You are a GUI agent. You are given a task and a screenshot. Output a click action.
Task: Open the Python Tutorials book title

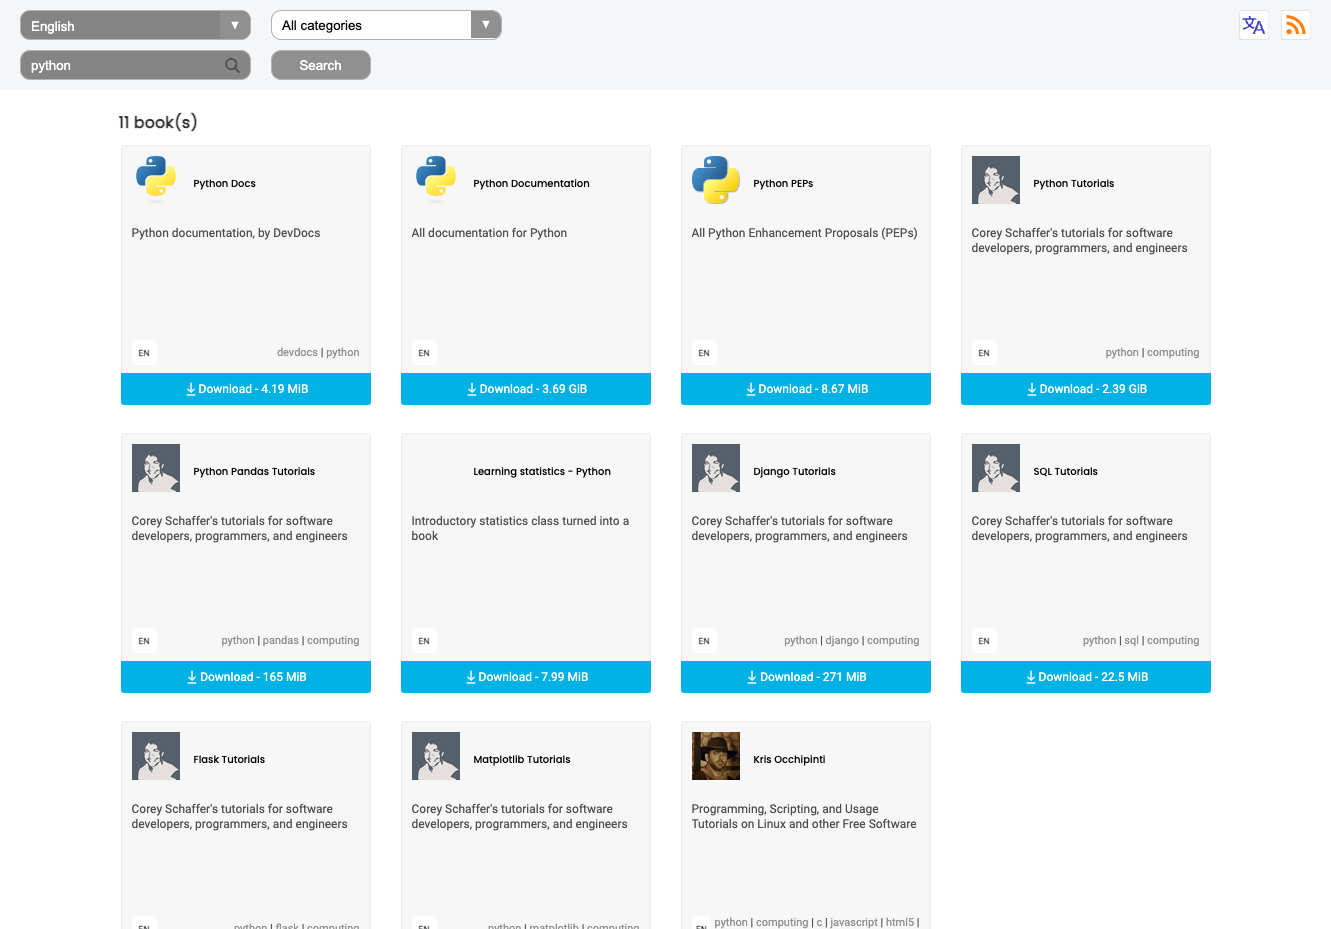1073,184
